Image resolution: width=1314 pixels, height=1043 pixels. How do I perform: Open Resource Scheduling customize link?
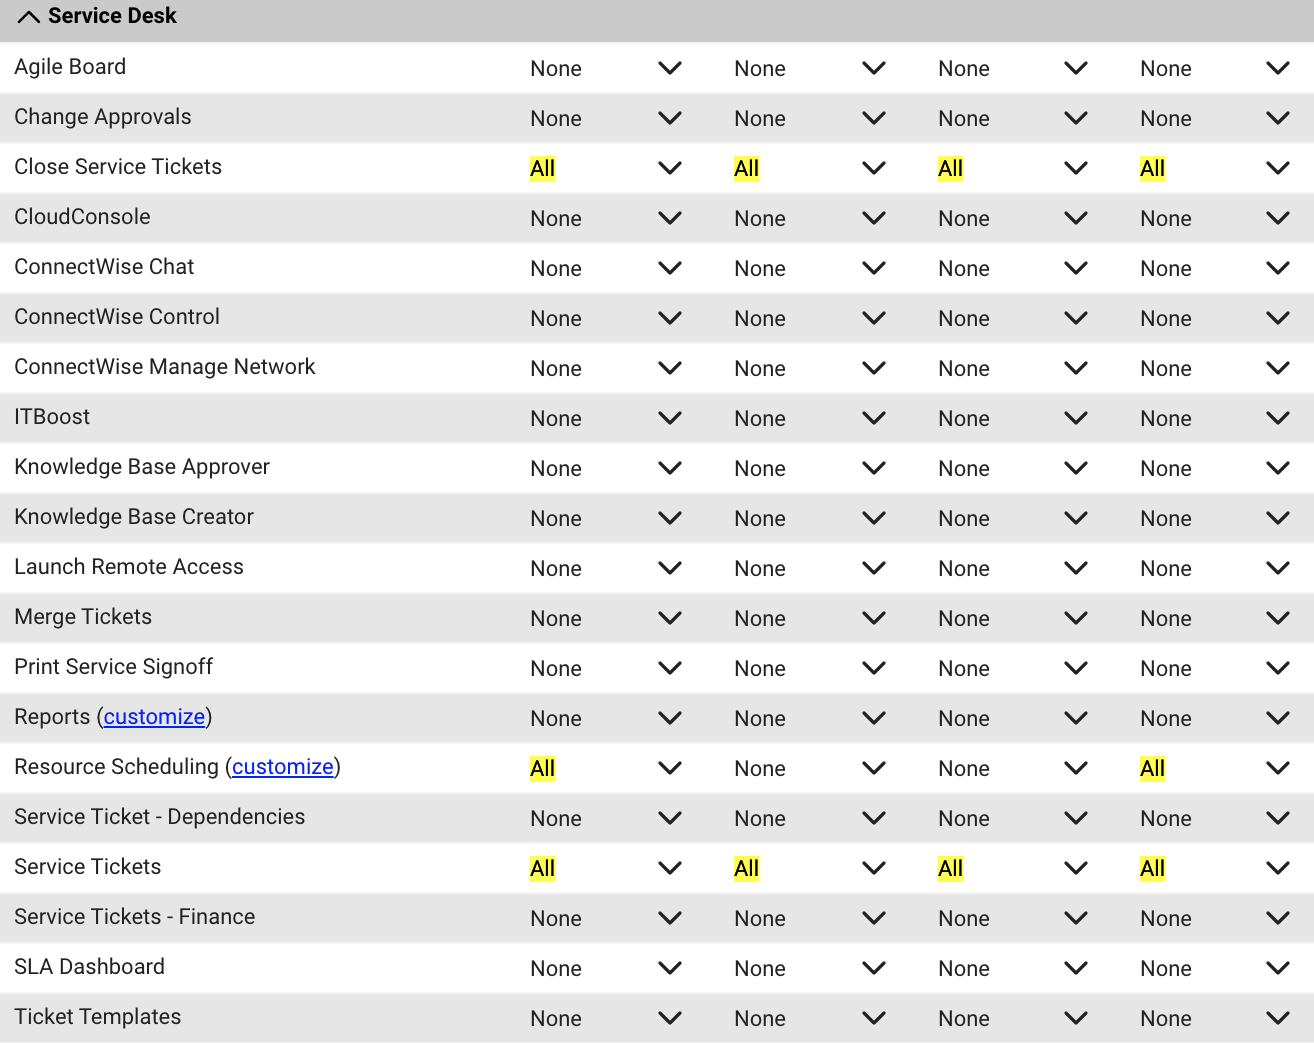[283, 767]
